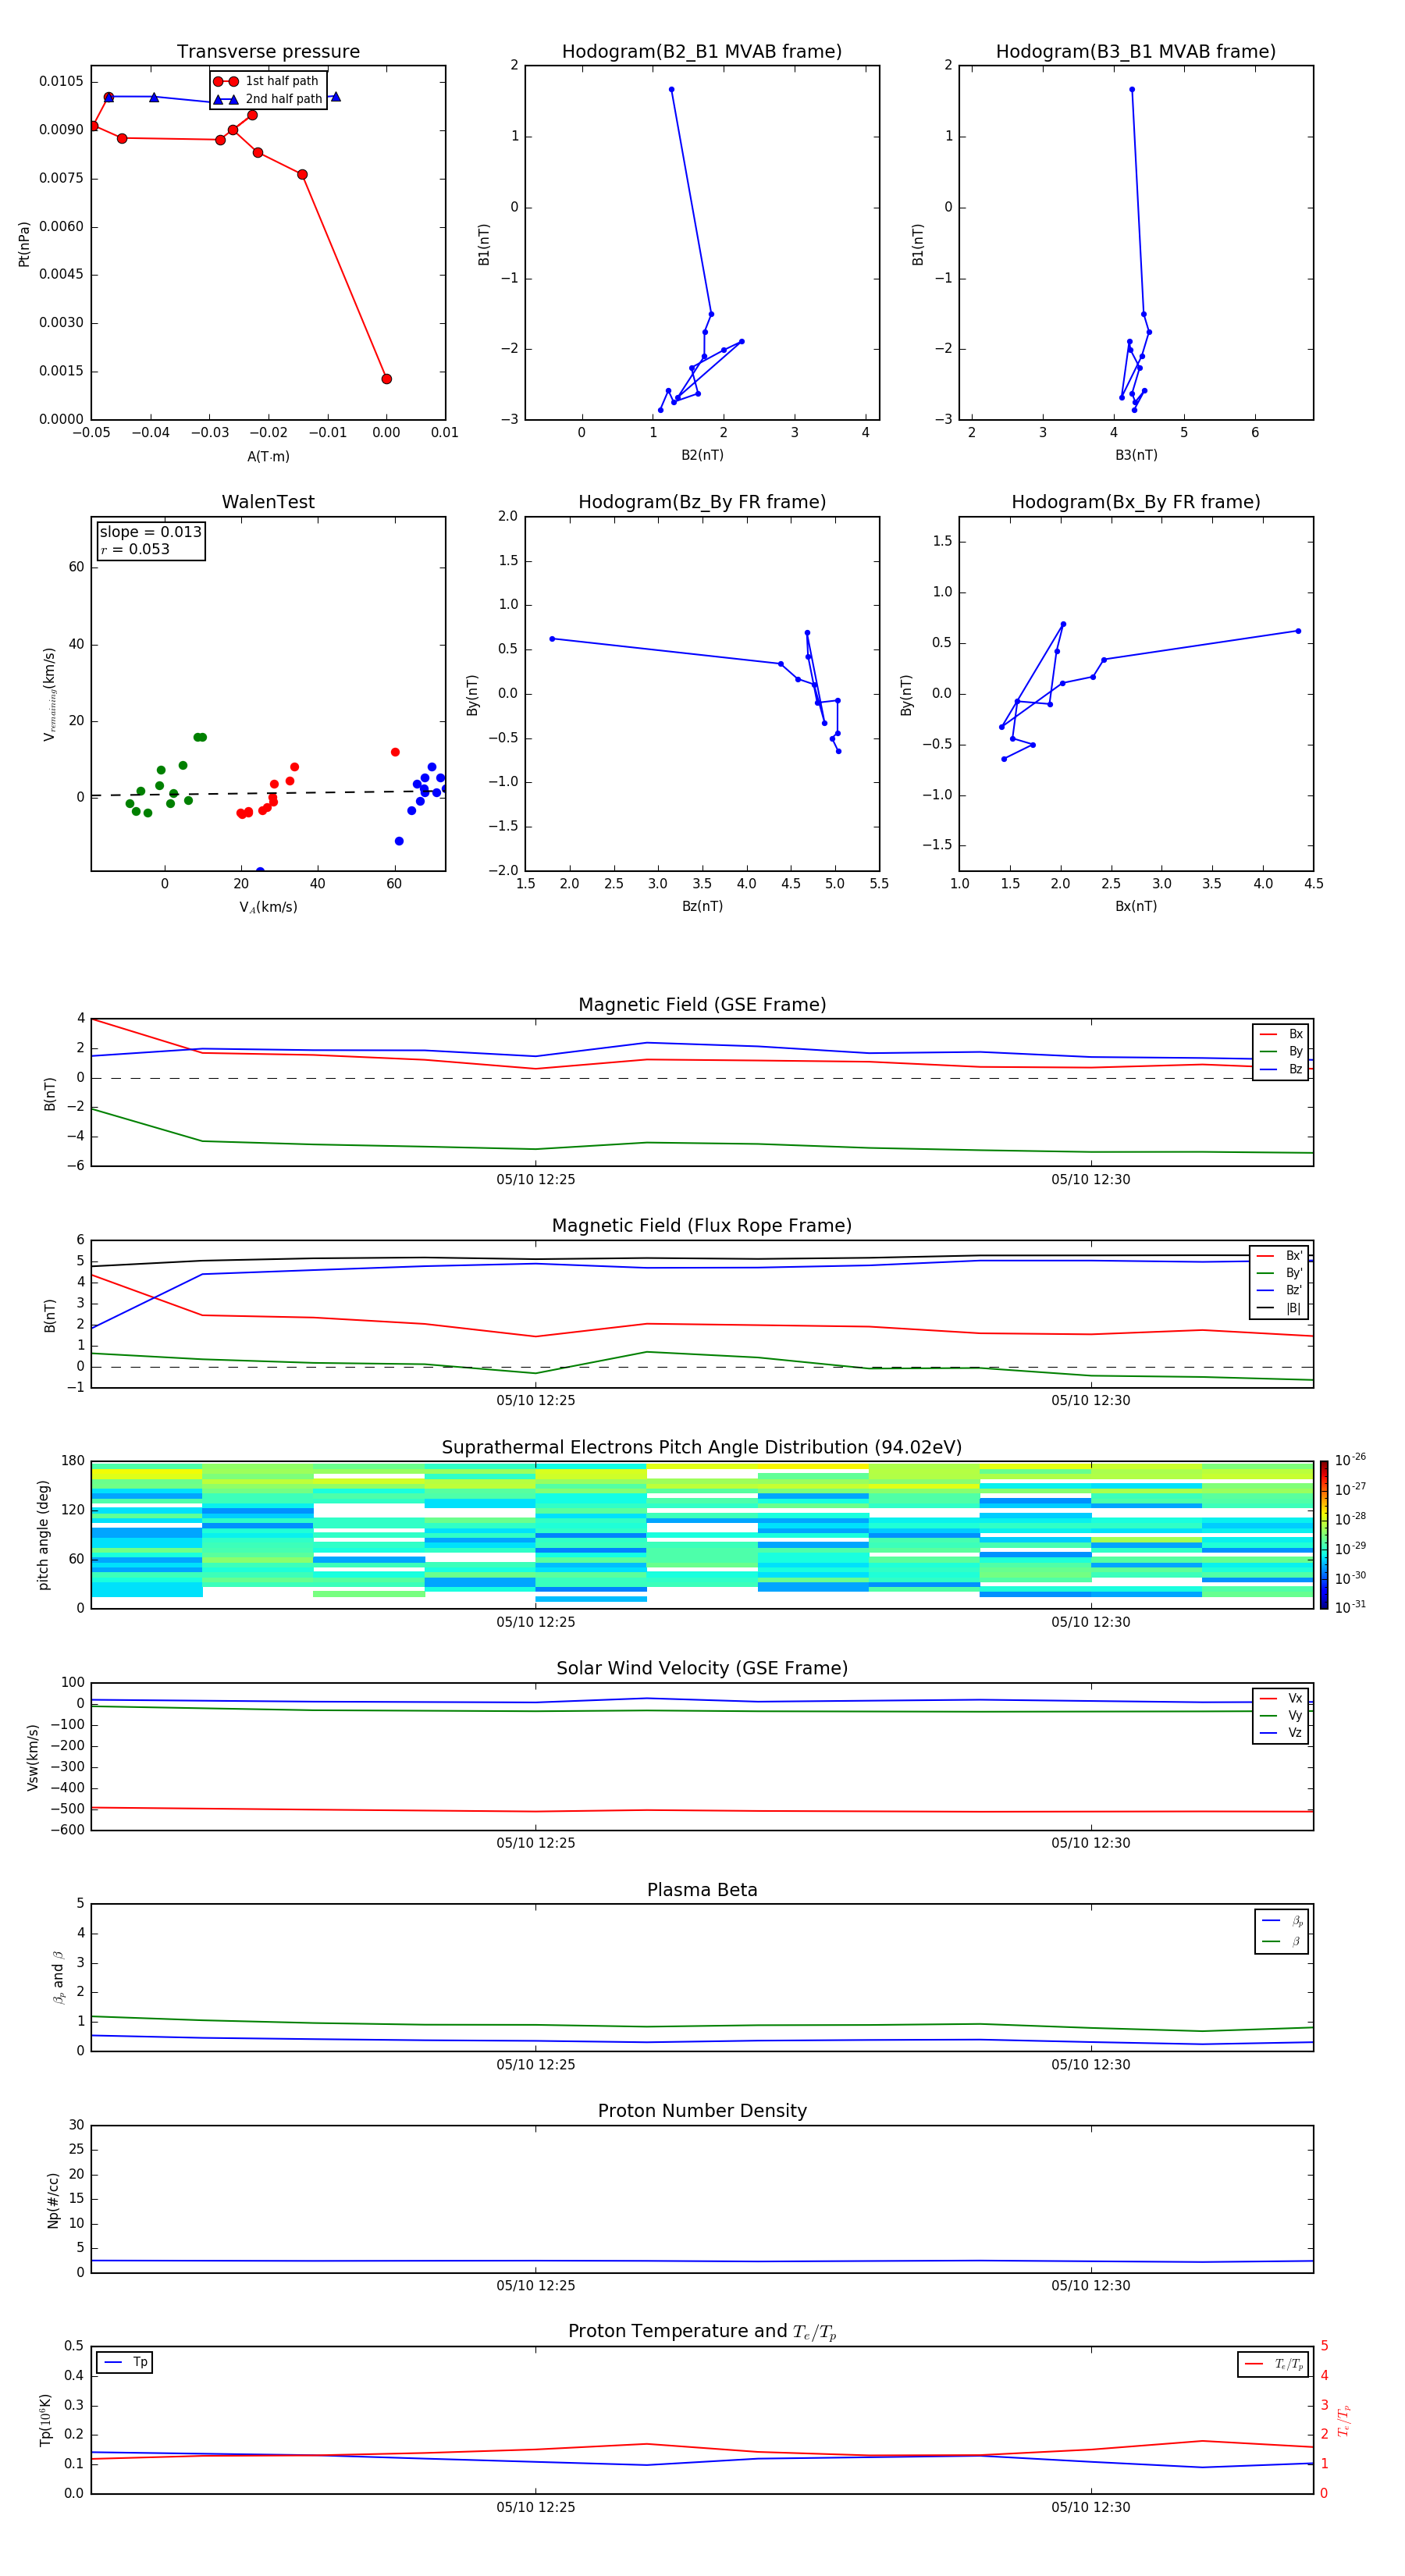Click the lowest red point in Transverse pressure plot

coord(386,379)
